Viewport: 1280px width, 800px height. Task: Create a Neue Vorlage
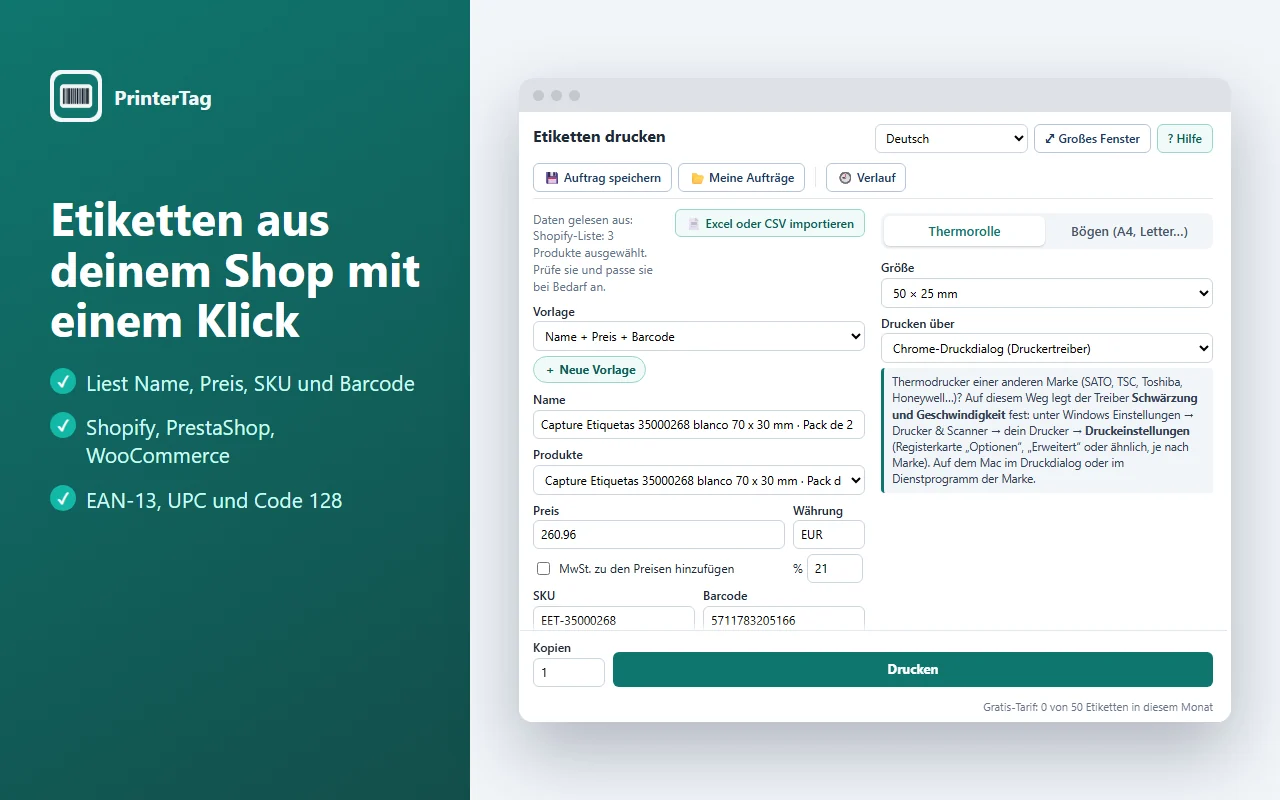coord(590,370)
